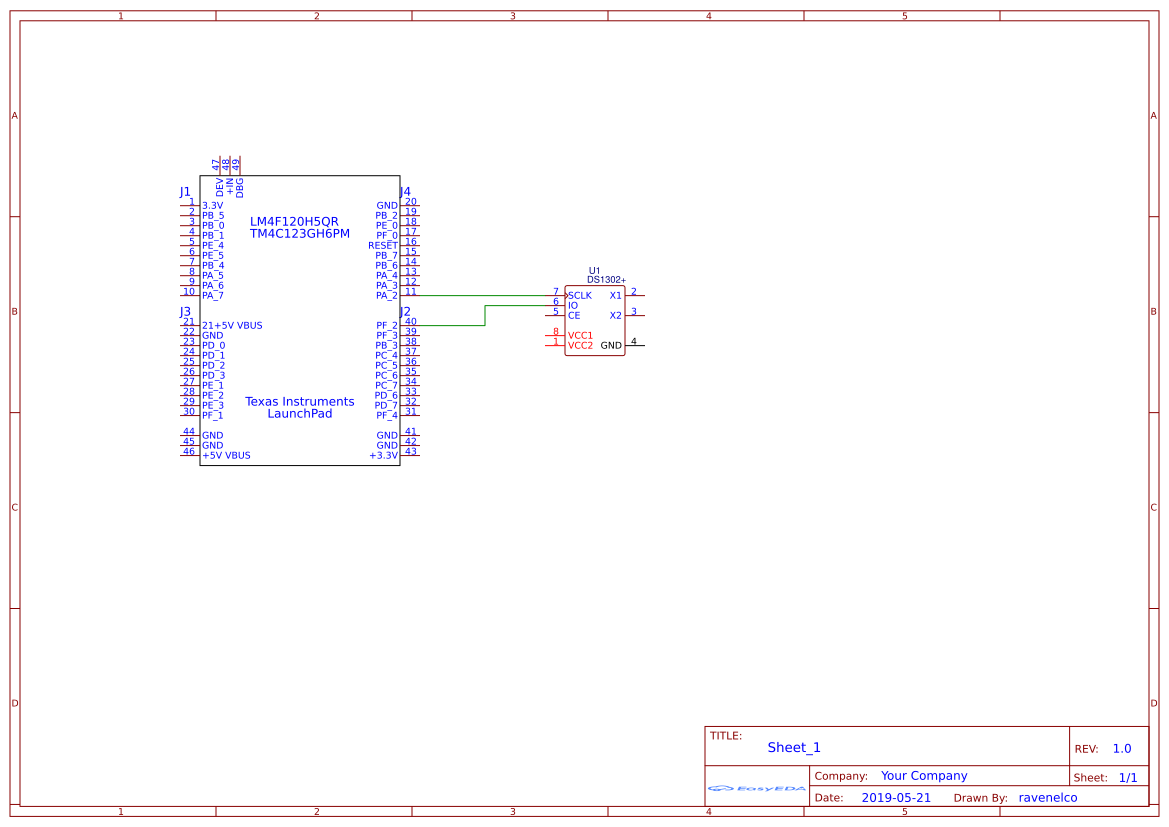
Task: Click the VCC1 pin 8 label
Action: [580, 336]
